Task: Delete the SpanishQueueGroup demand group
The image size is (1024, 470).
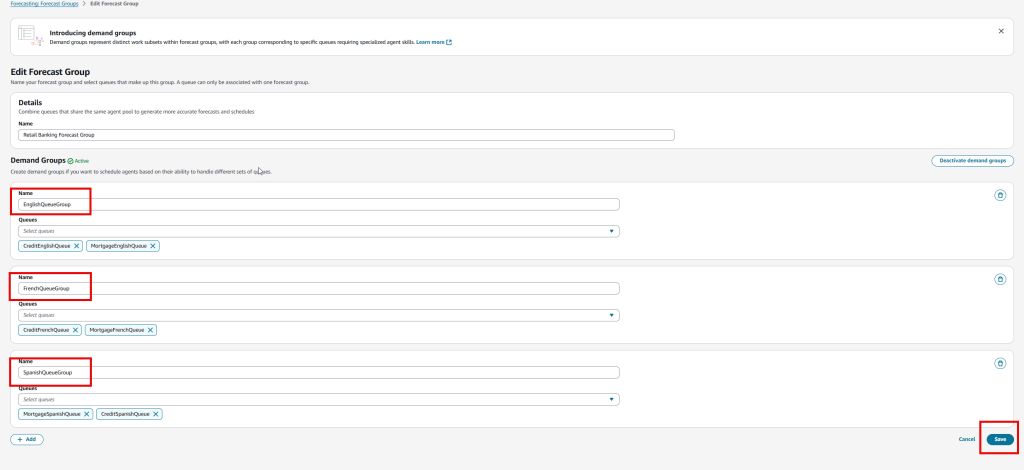Action: tap(1000, 364)
